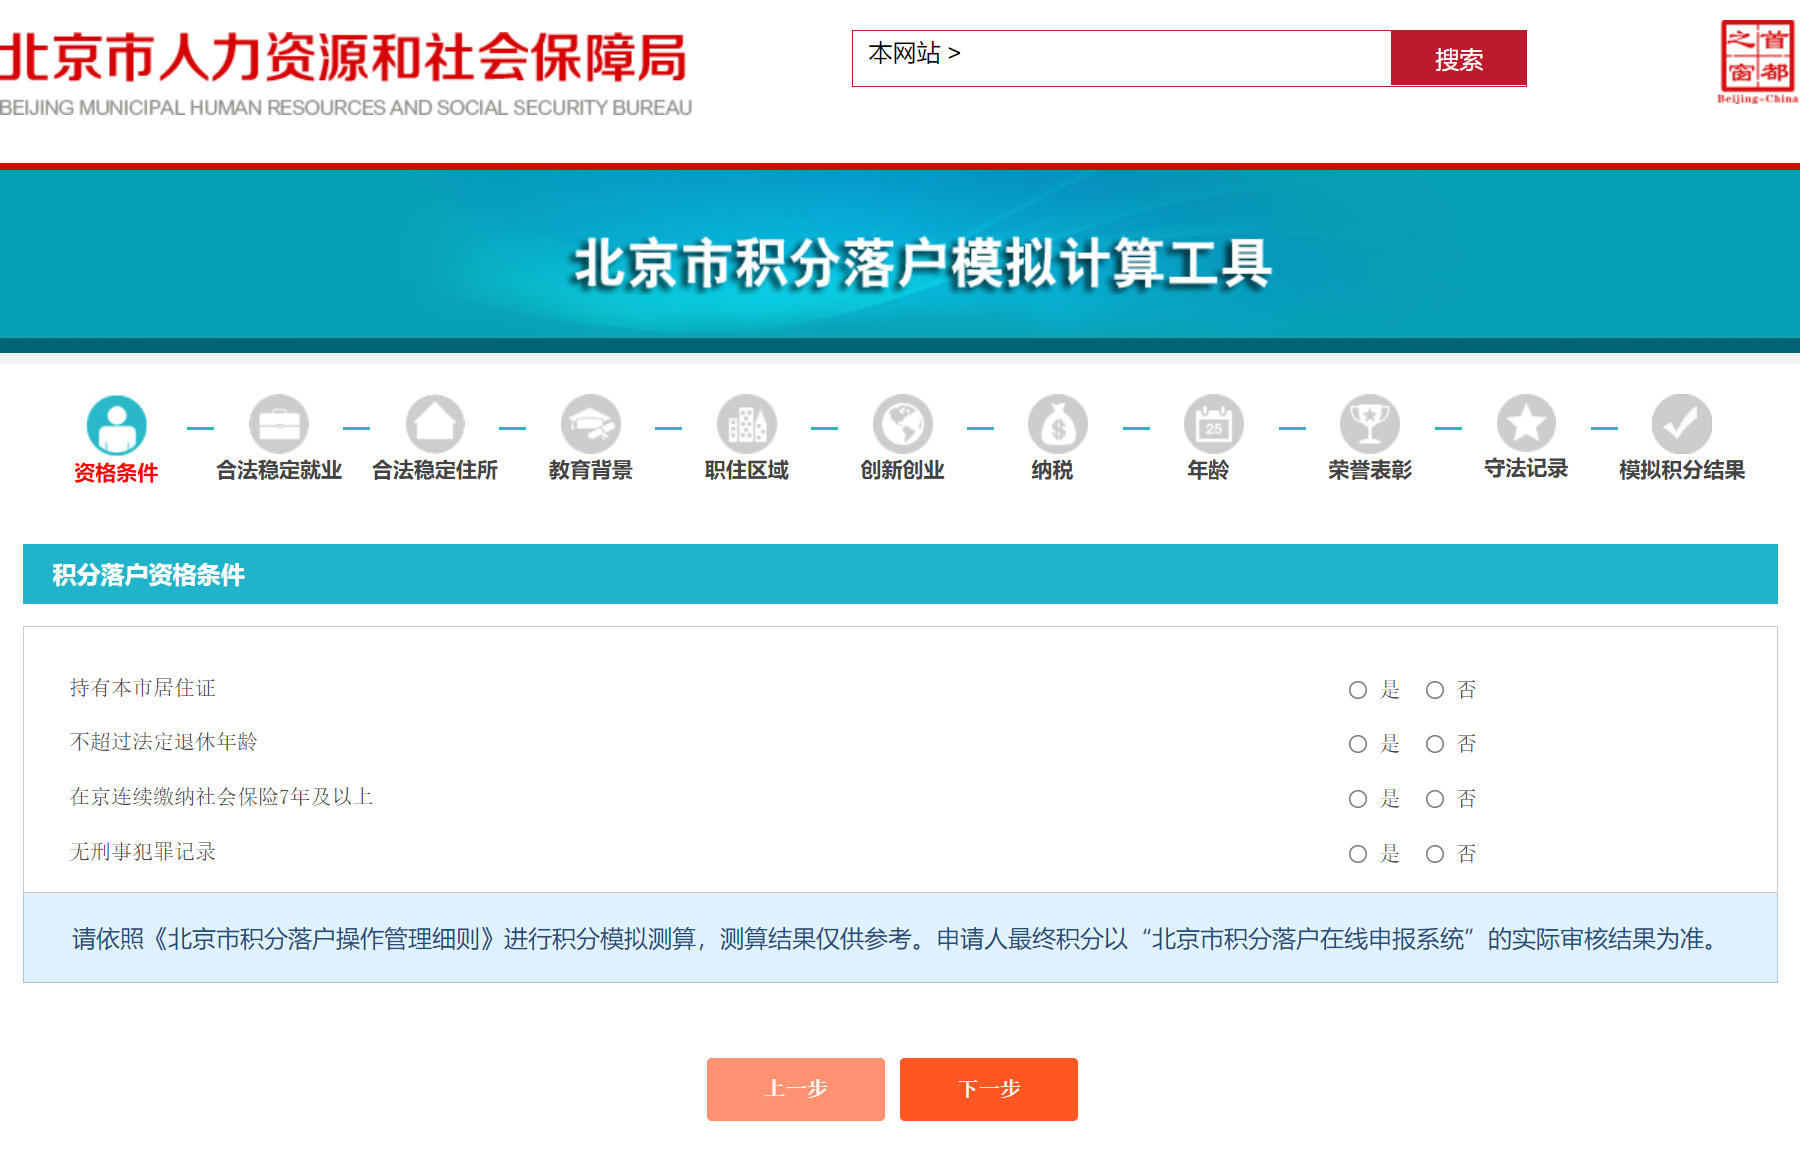Open the 纳税 step label
The height and width of the screenshot is (1153, 1800).
(1052, 470)
